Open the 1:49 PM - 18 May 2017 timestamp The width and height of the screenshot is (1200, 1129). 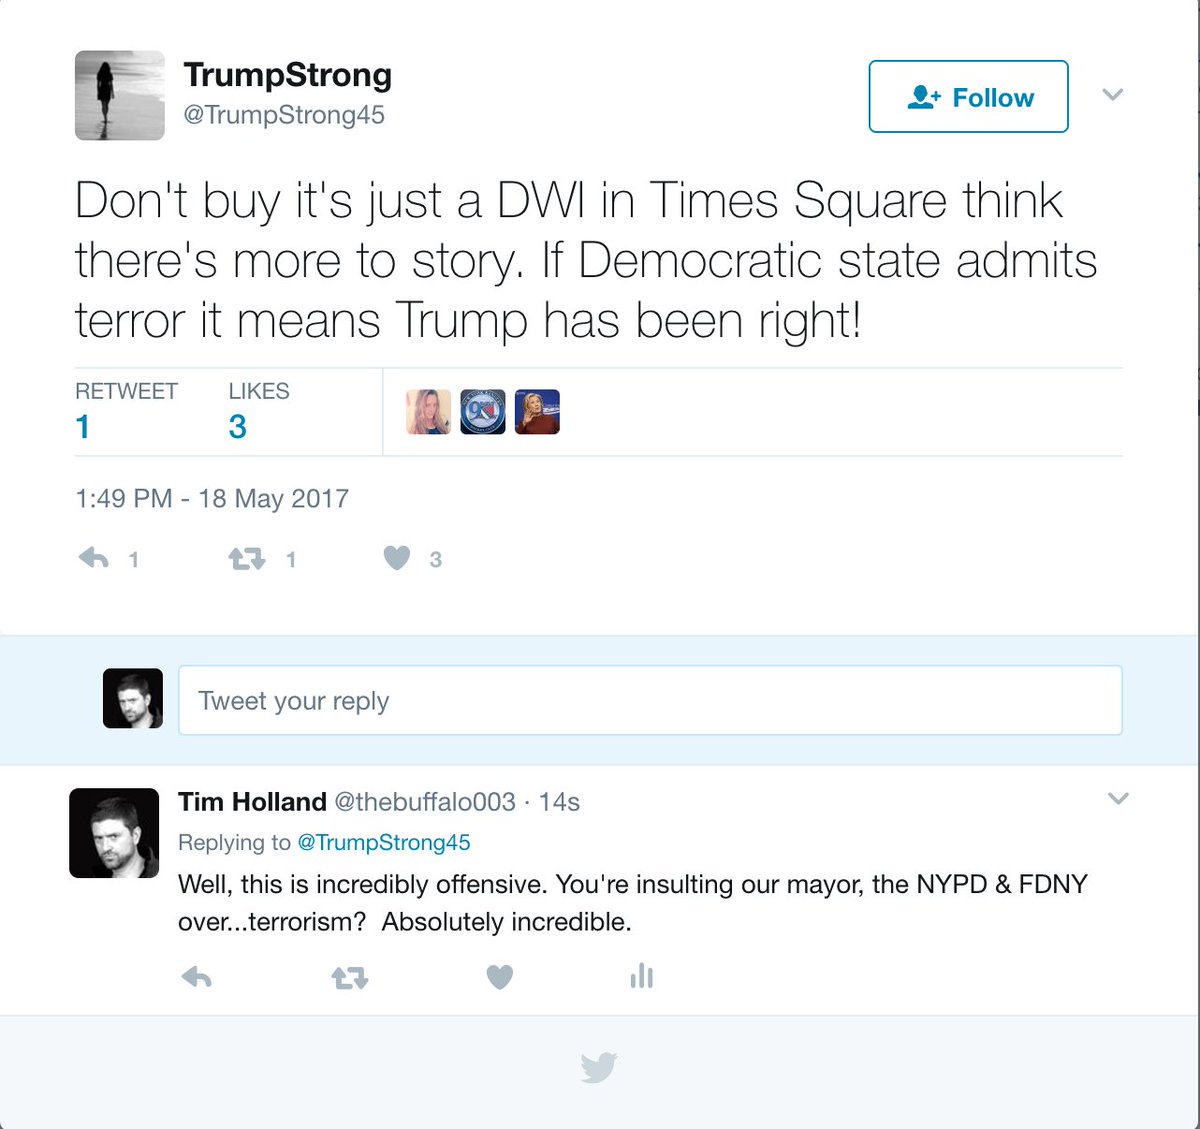tap(212, 498)
